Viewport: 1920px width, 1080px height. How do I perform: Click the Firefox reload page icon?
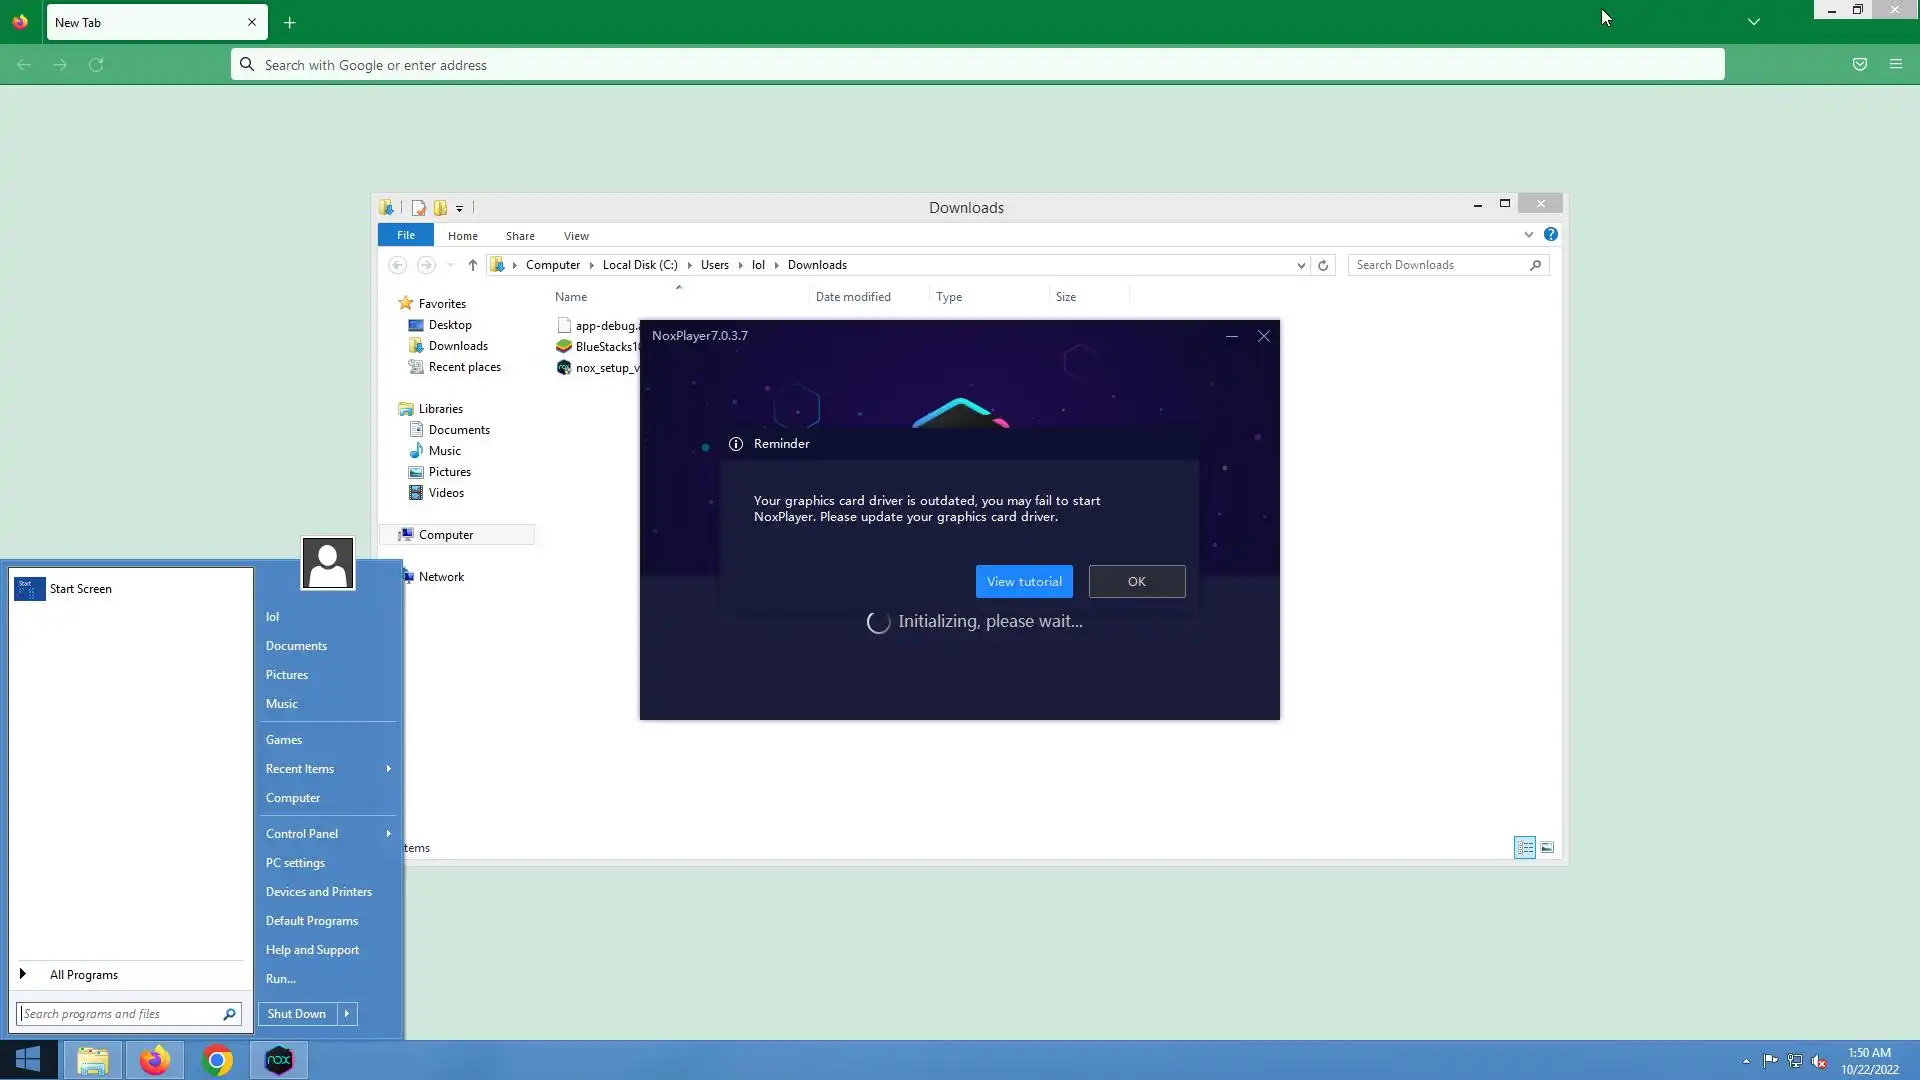pyautogui.click(x=96, y=64)
